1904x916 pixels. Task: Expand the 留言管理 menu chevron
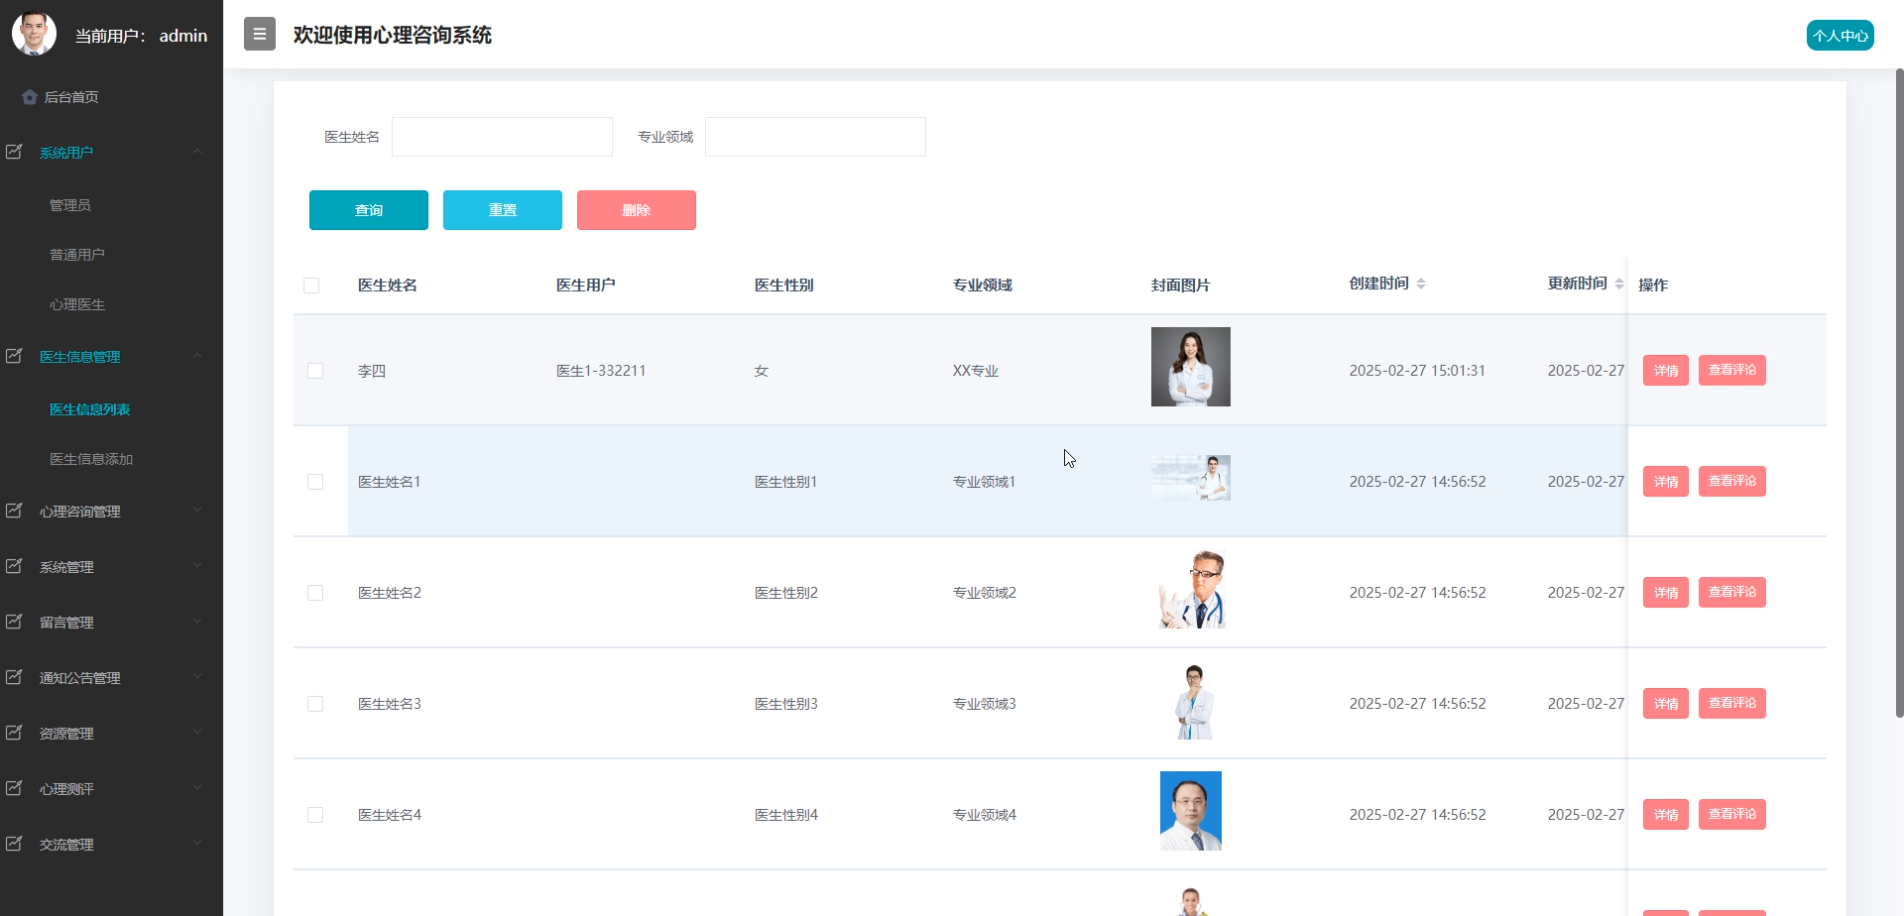coord(197,621)
